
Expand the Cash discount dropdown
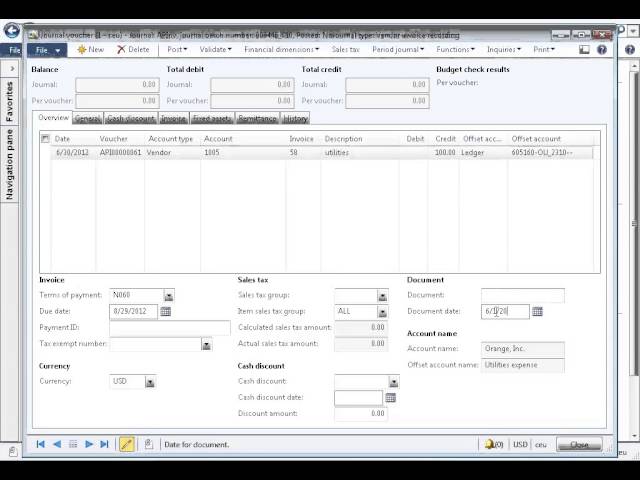393,382
